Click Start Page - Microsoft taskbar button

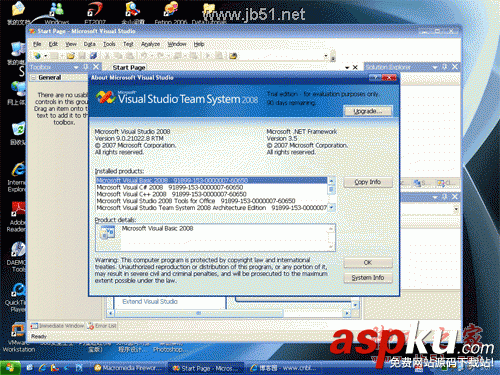coord(206,368)
